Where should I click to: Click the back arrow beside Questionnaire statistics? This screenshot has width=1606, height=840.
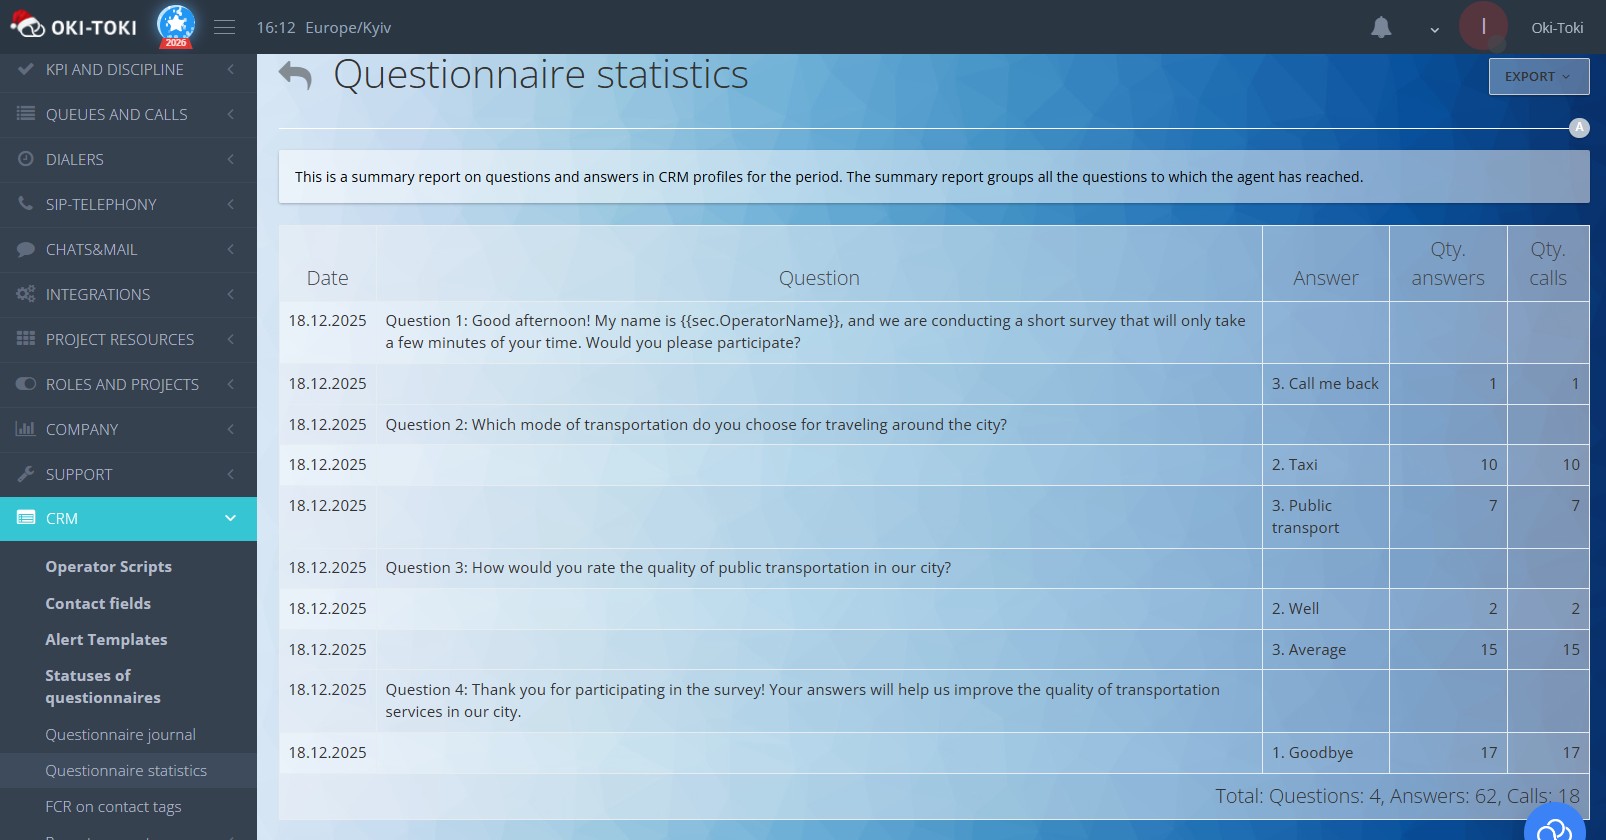[x=295, y=76]
